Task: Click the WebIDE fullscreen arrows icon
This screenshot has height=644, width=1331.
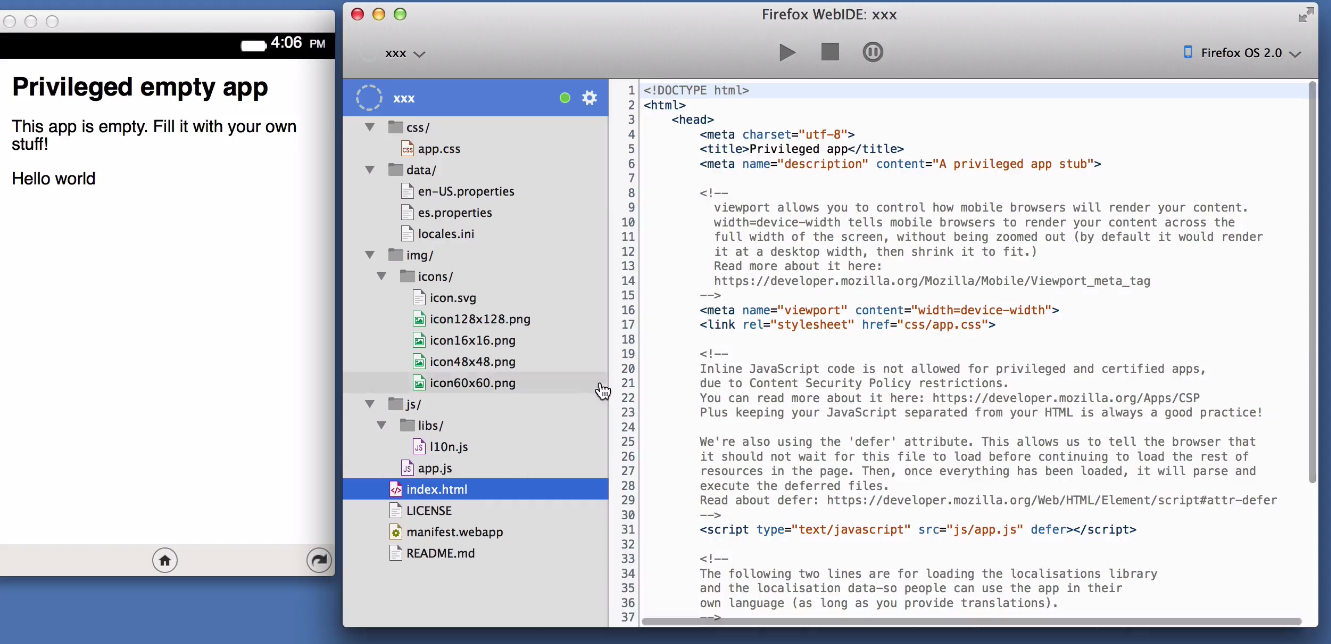Action: [1306, 14]
